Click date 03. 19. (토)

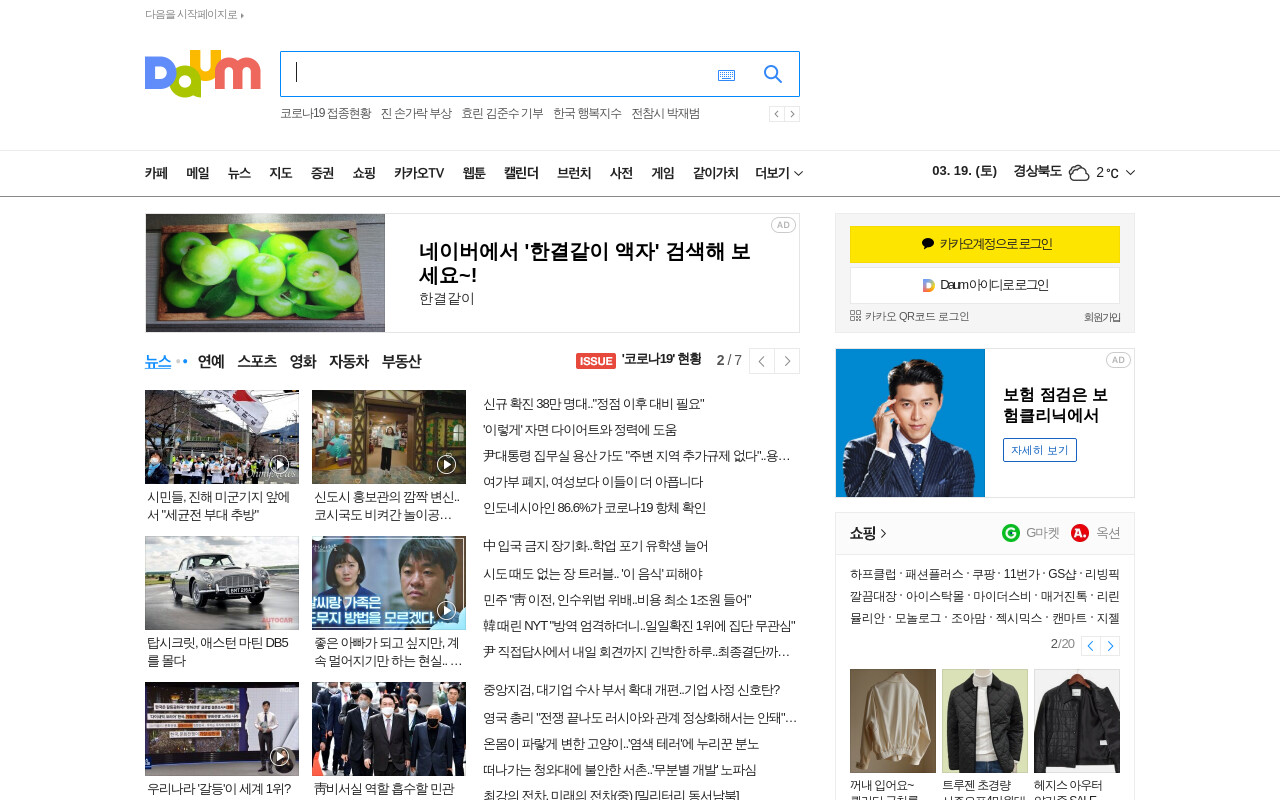pos(964,171)
